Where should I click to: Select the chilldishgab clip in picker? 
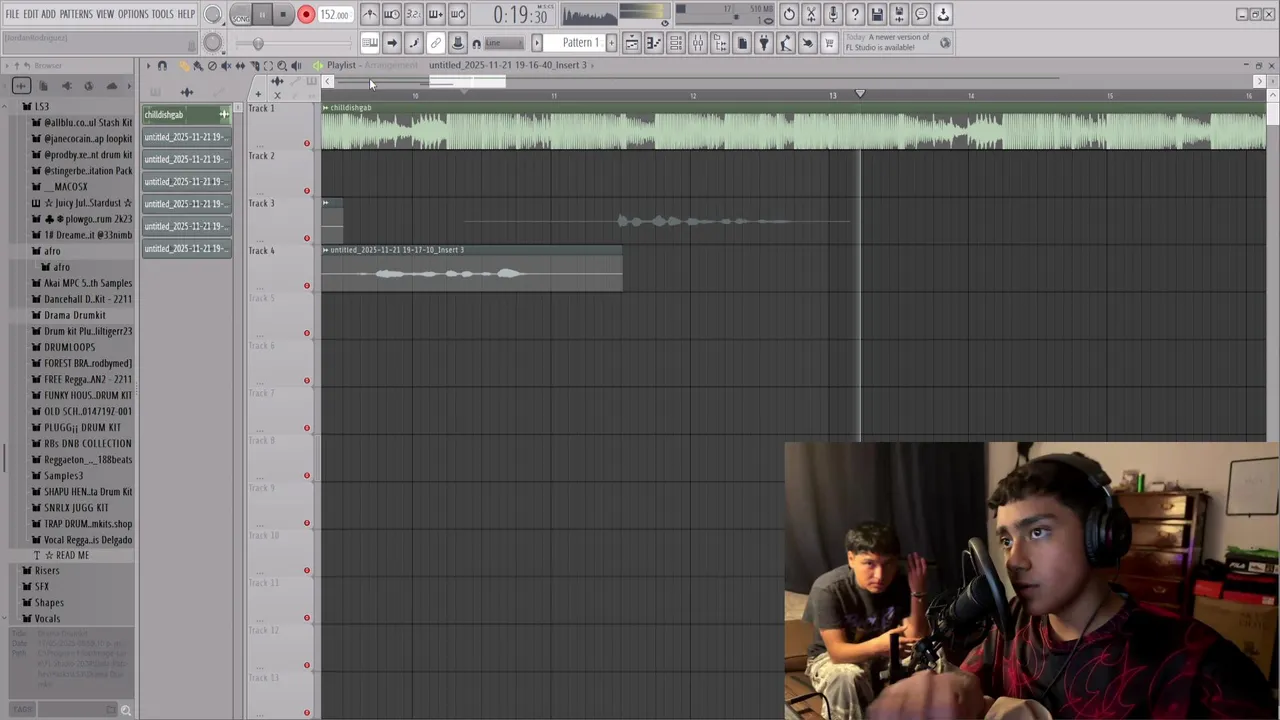pos(186,115)
